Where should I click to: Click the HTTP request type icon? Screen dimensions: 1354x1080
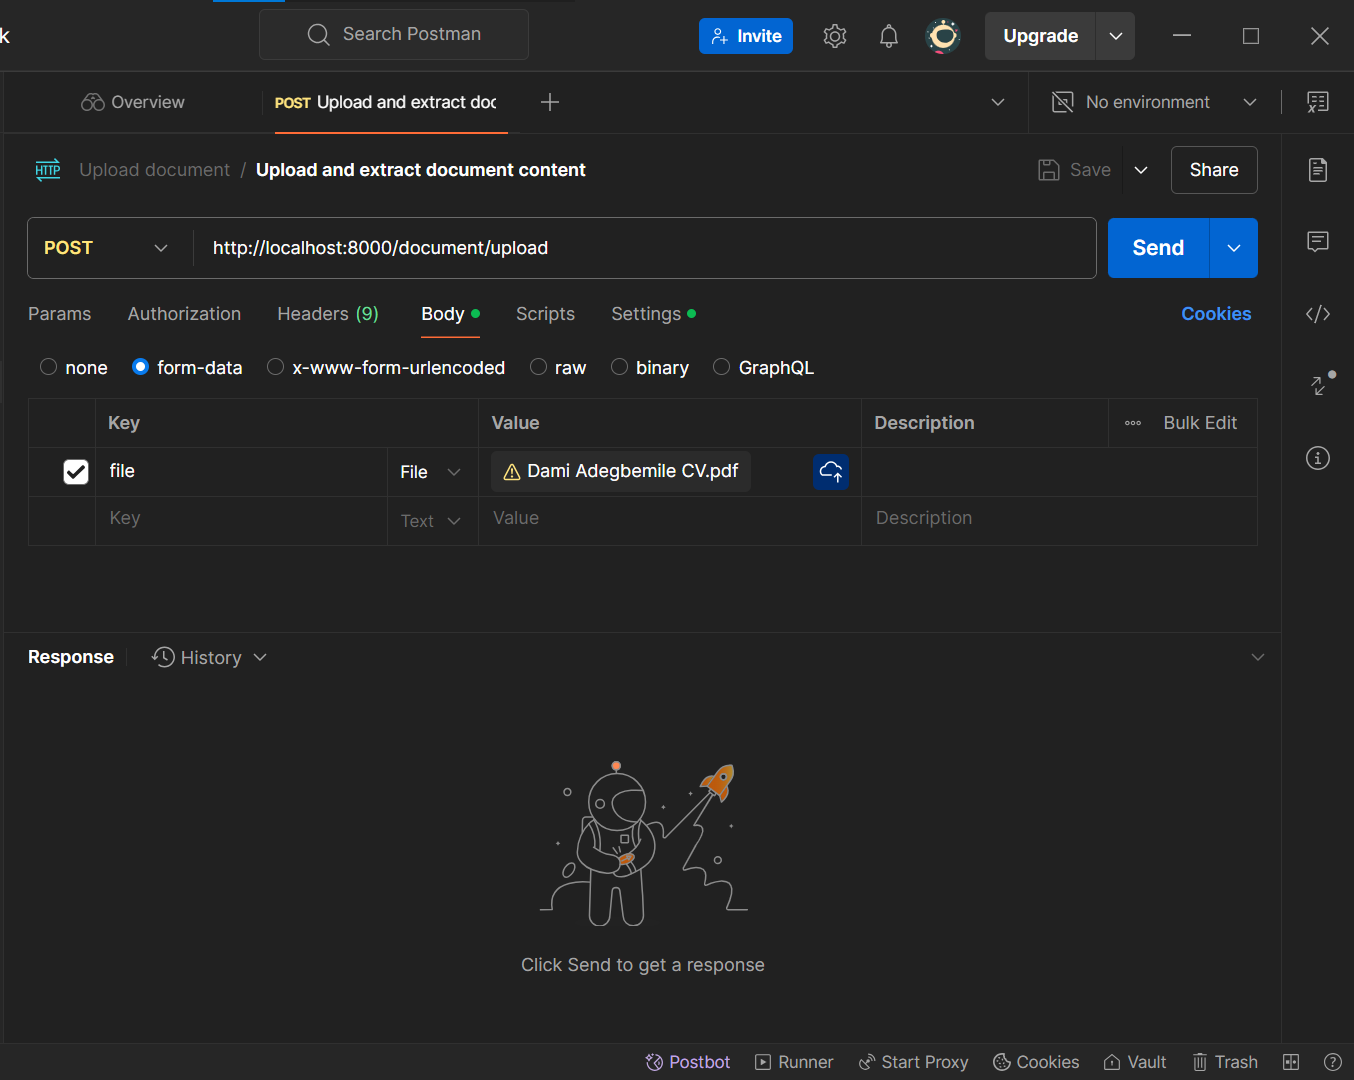coord(48,170)
